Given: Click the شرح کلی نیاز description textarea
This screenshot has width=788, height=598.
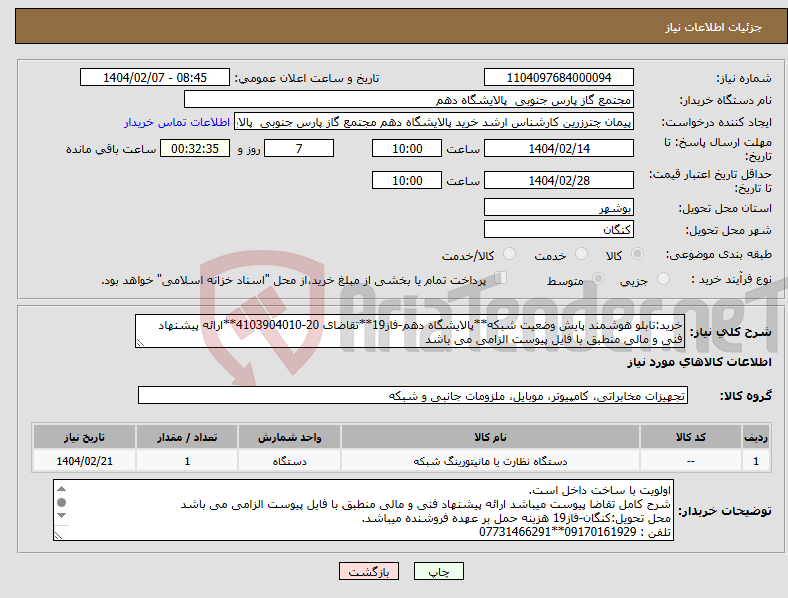Looking at the screenshot, I should (x=410, y=332).
